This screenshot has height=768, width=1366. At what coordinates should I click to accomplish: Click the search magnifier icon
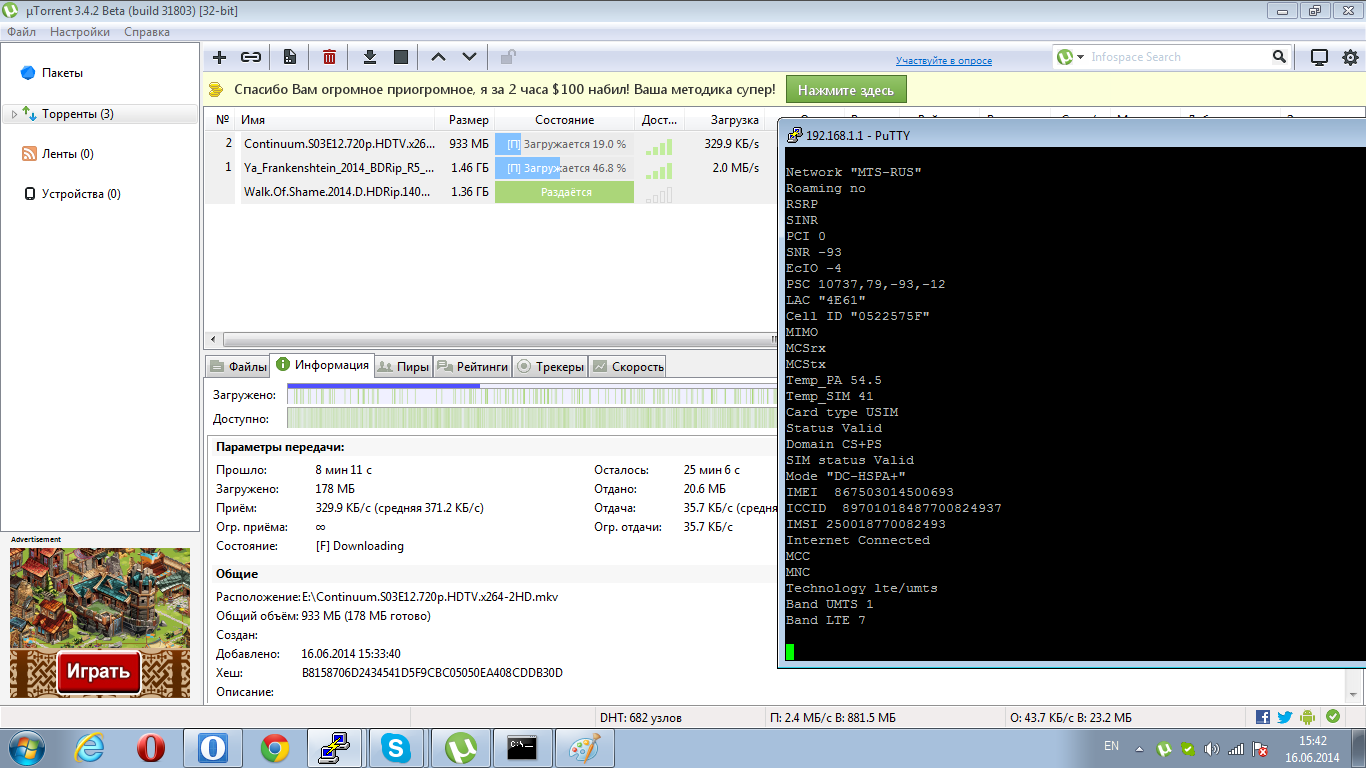pyautogui.click(x=1279, y=57)
